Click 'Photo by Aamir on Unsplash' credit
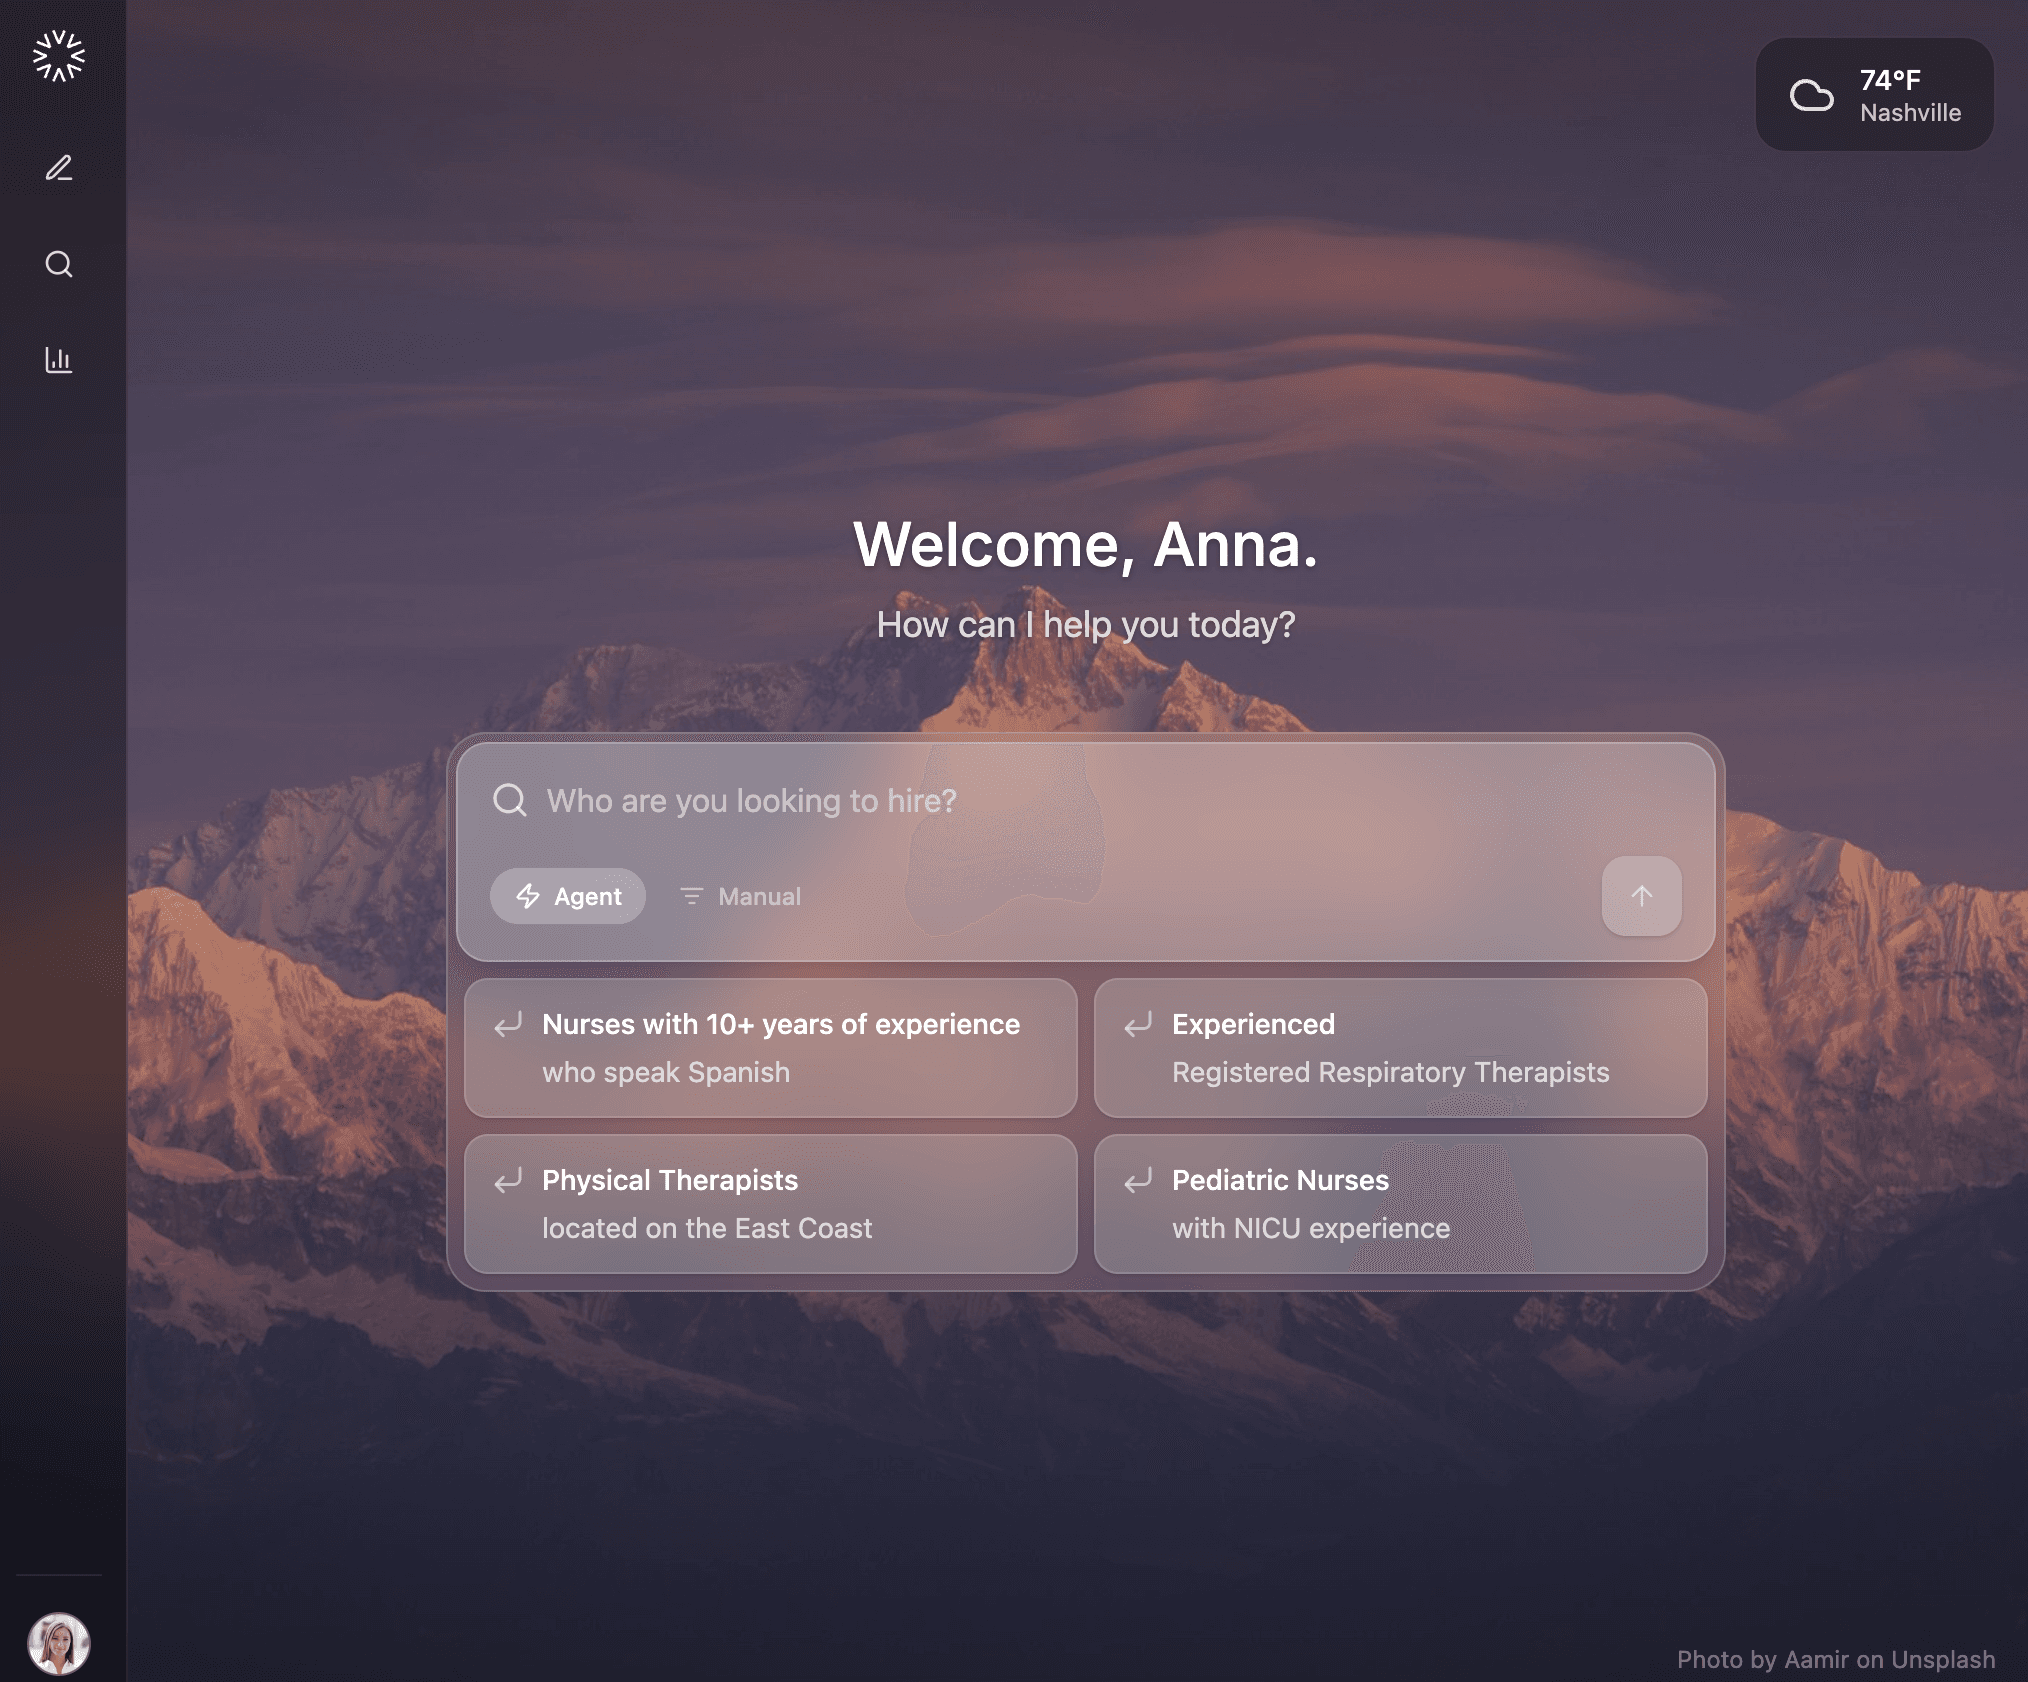The image size is (2028, 1682). click(x=1835, y=1659)
